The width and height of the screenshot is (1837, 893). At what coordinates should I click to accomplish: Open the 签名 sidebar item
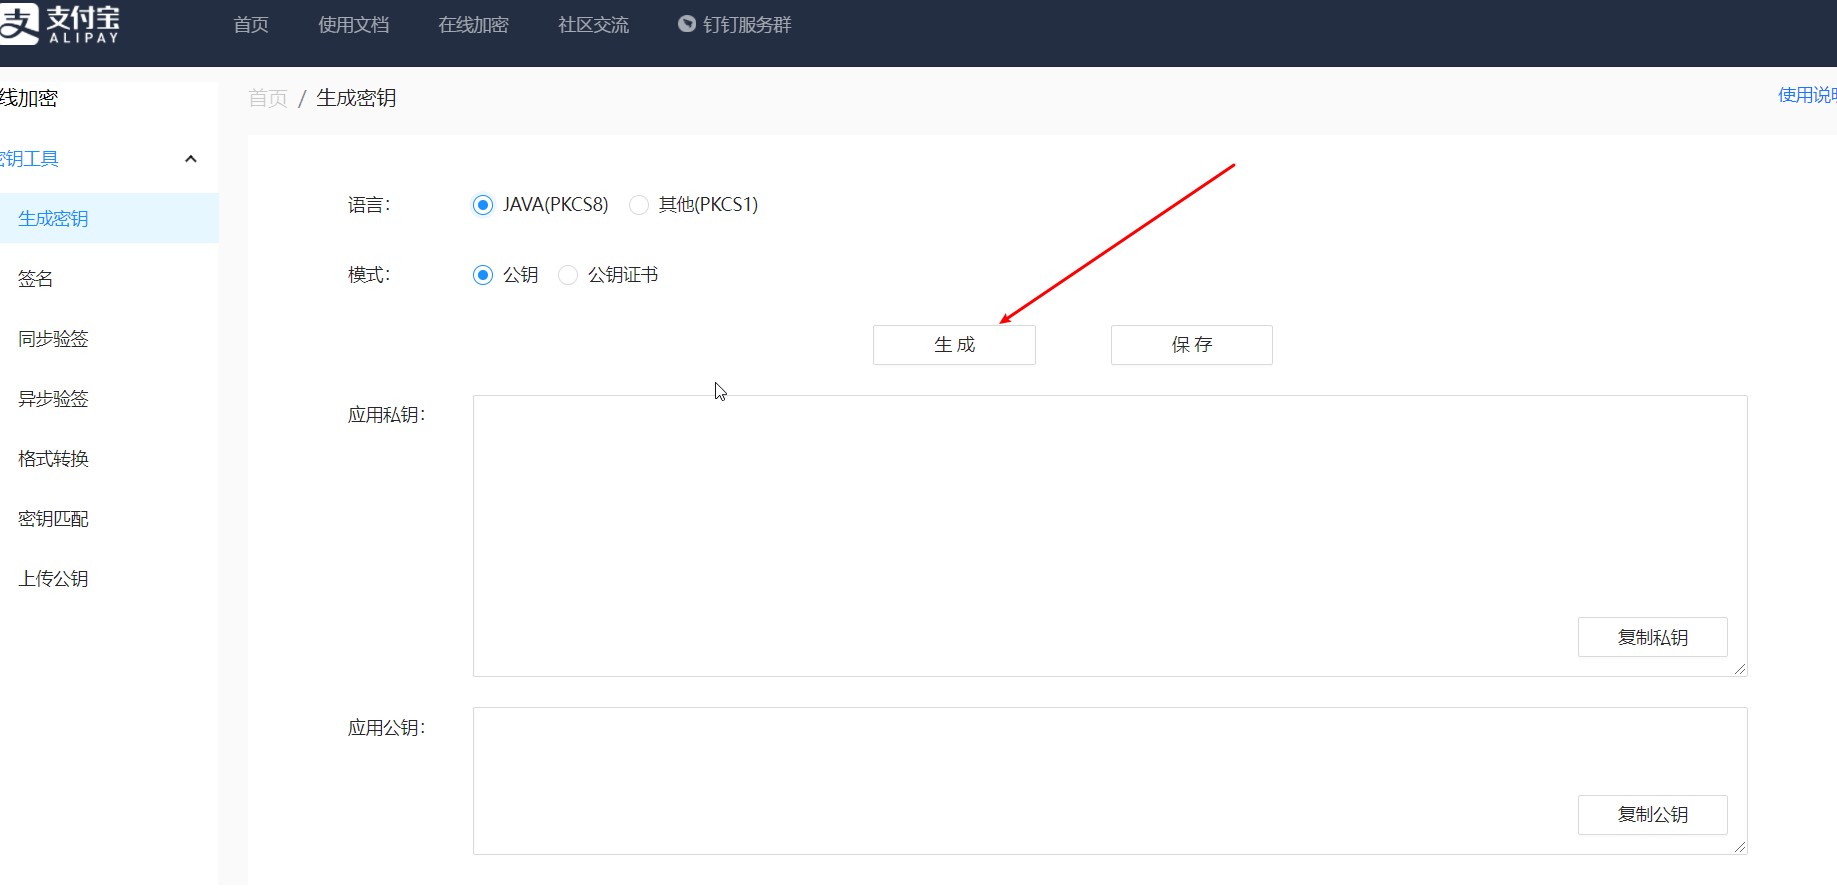coord(36,279)
